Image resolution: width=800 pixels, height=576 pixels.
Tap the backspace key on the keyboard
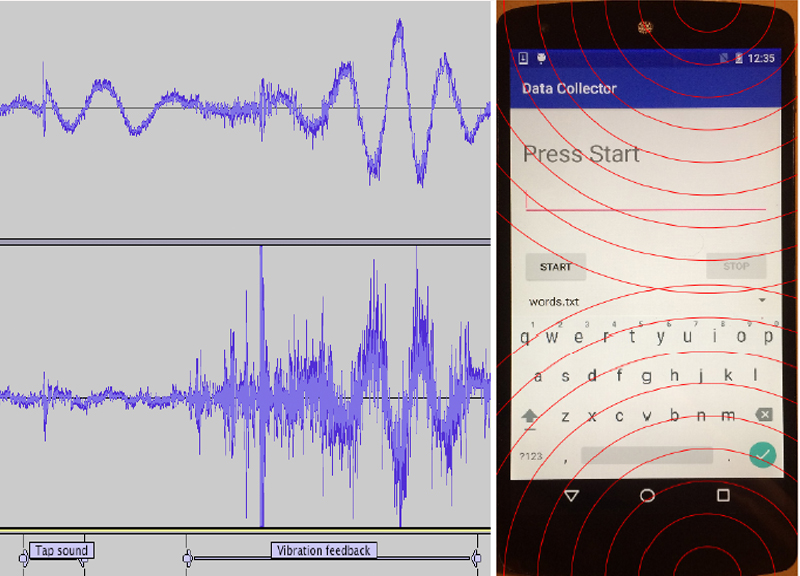[763, 415]
